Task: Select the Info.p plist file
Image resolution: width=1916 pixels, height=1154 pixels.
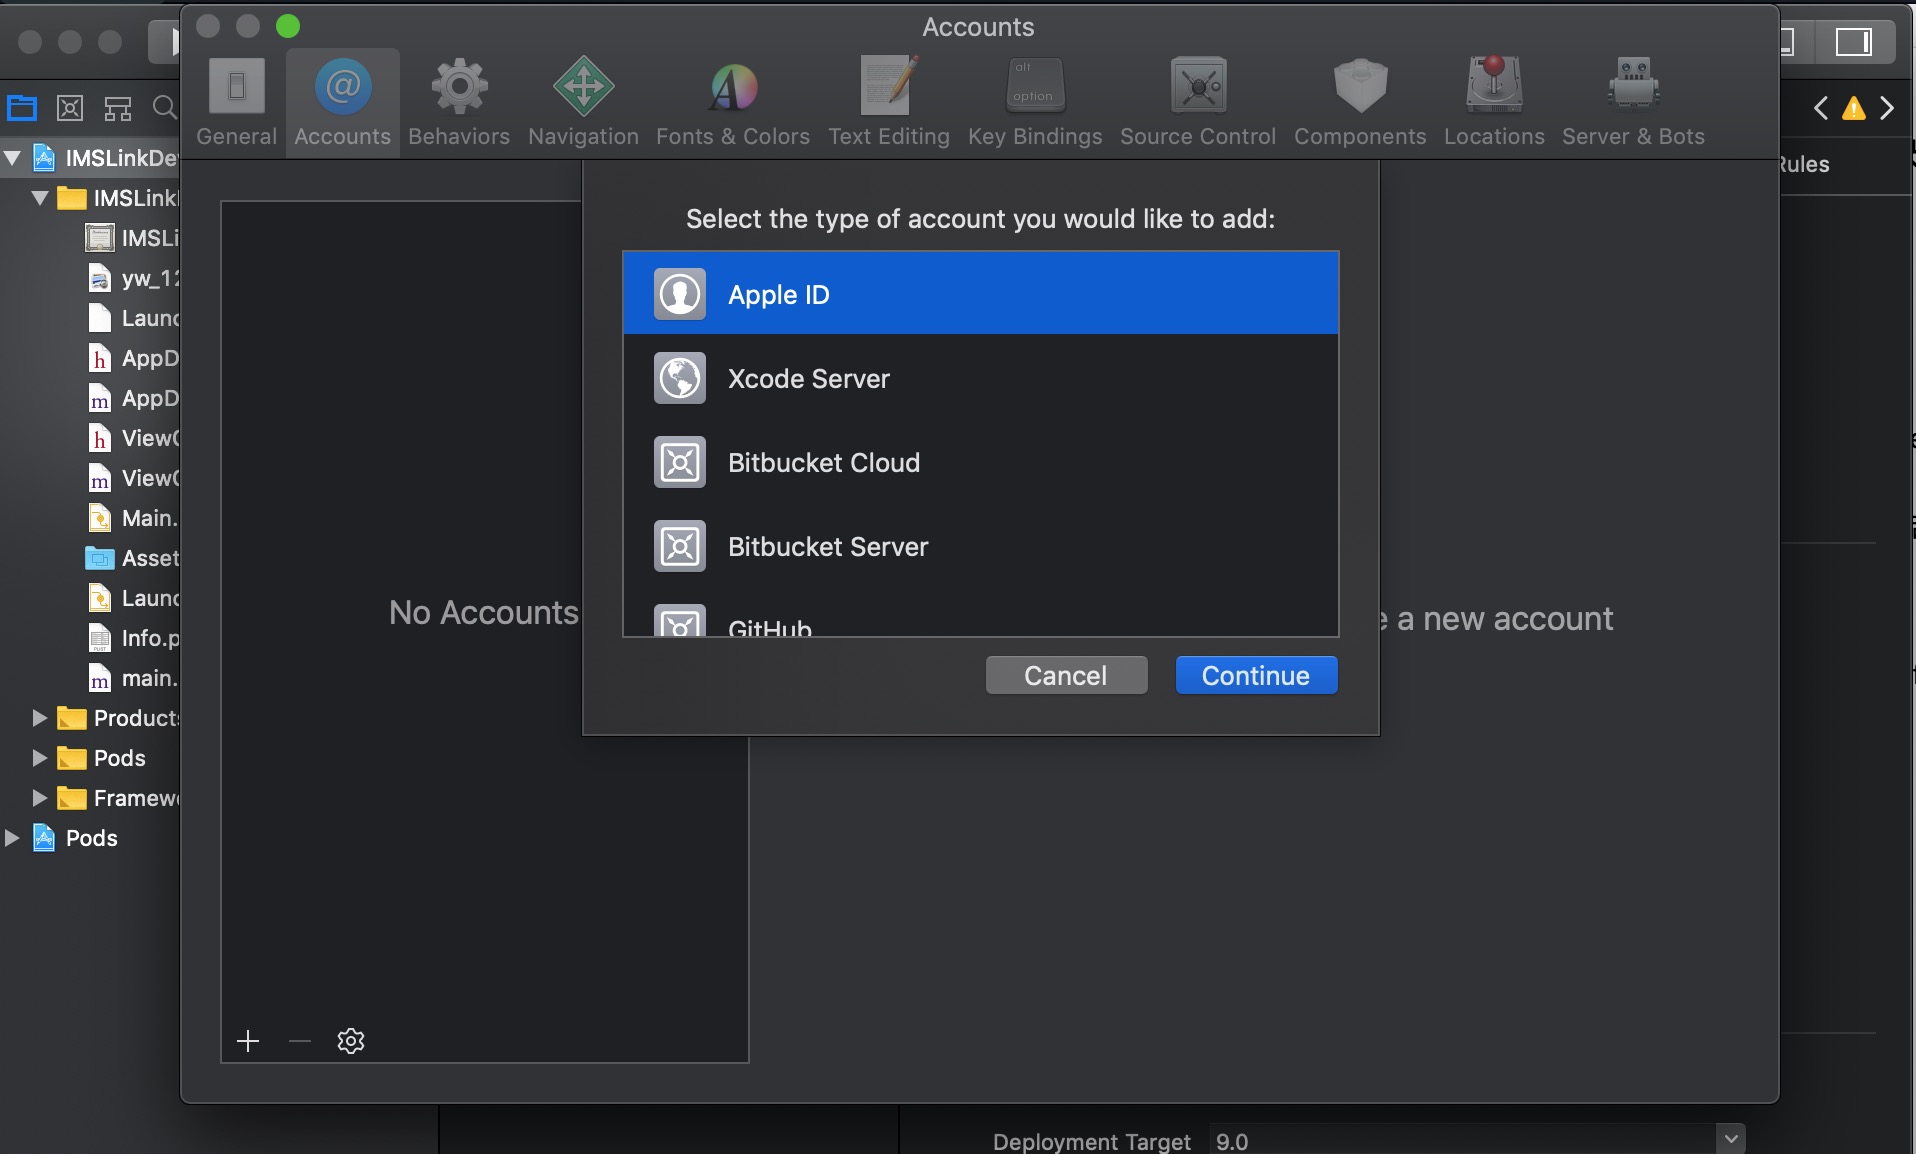Action: coord(133,638)
